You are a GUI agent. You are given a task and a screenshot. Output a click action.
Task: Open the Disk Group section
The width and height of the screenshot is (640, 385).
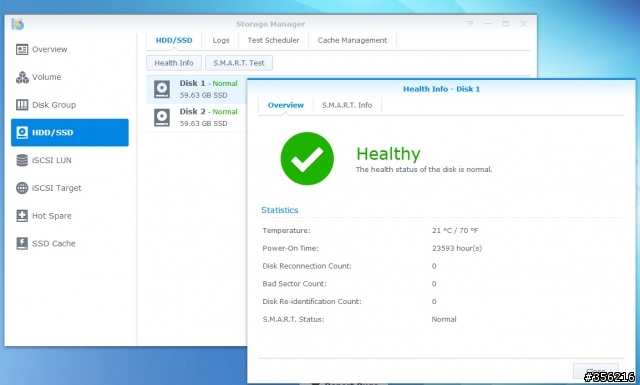click(69, 105)
